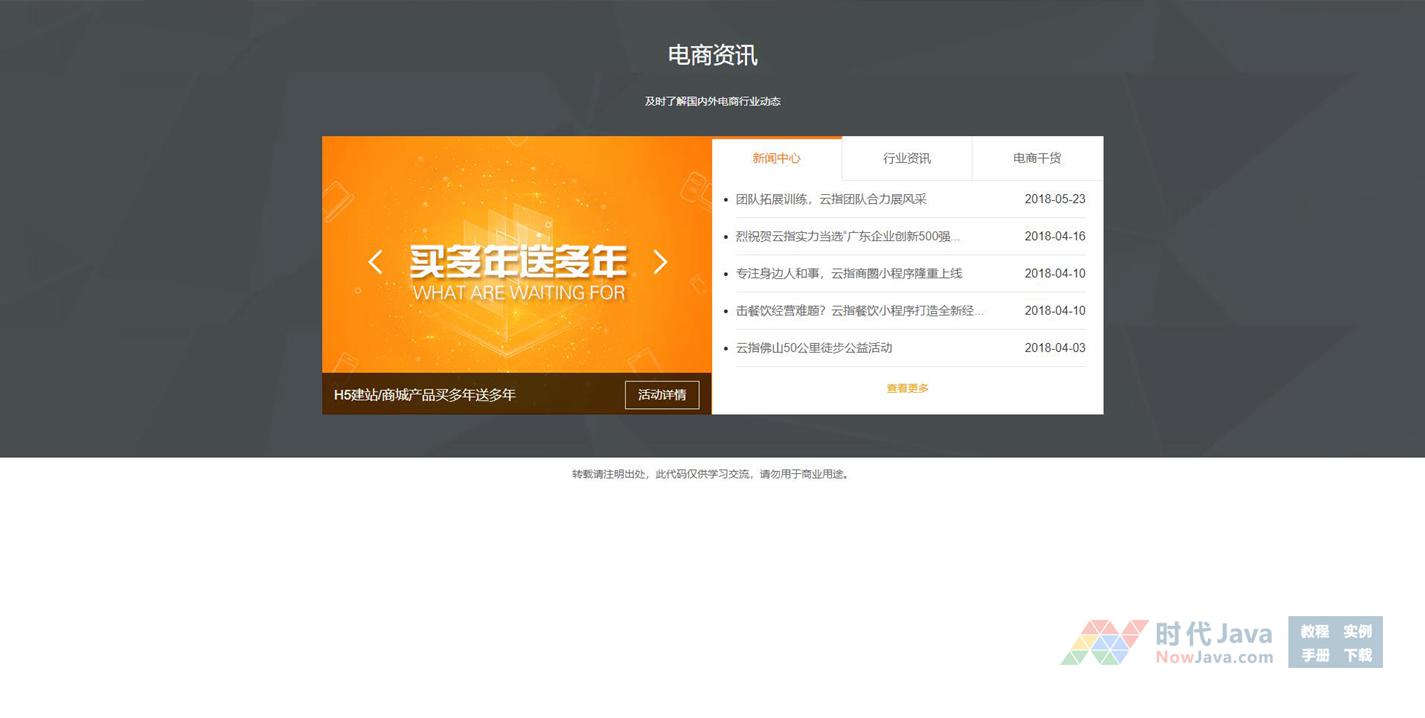
Task: Click 下载 in the watermark box
Action: coord(1357,655)
